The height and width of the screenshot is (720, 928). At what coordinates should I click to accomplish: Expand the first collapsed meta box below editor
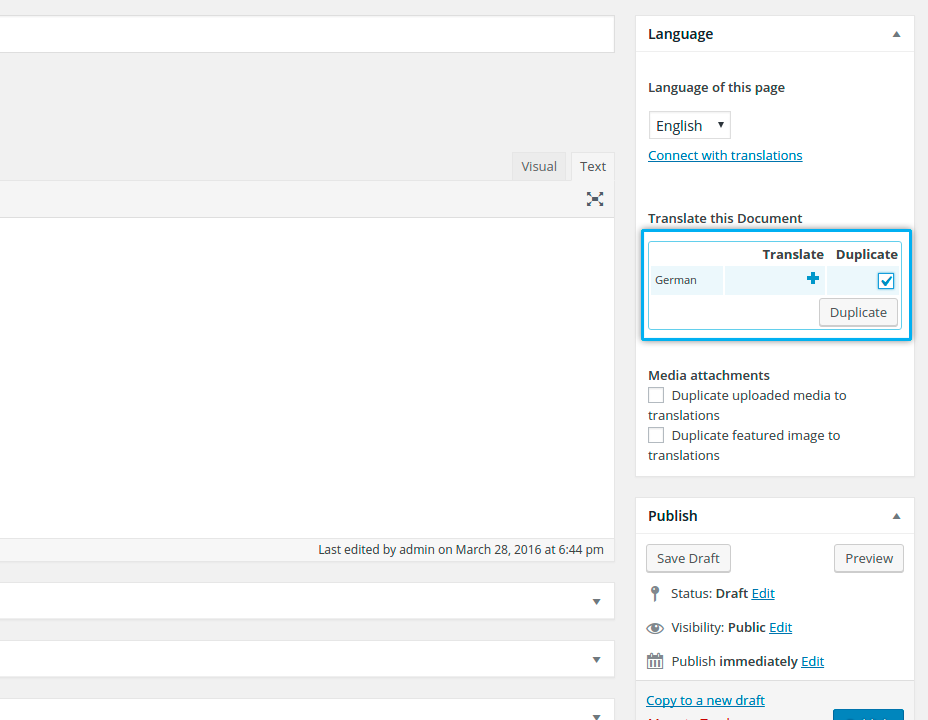click(x=596, y=601)
